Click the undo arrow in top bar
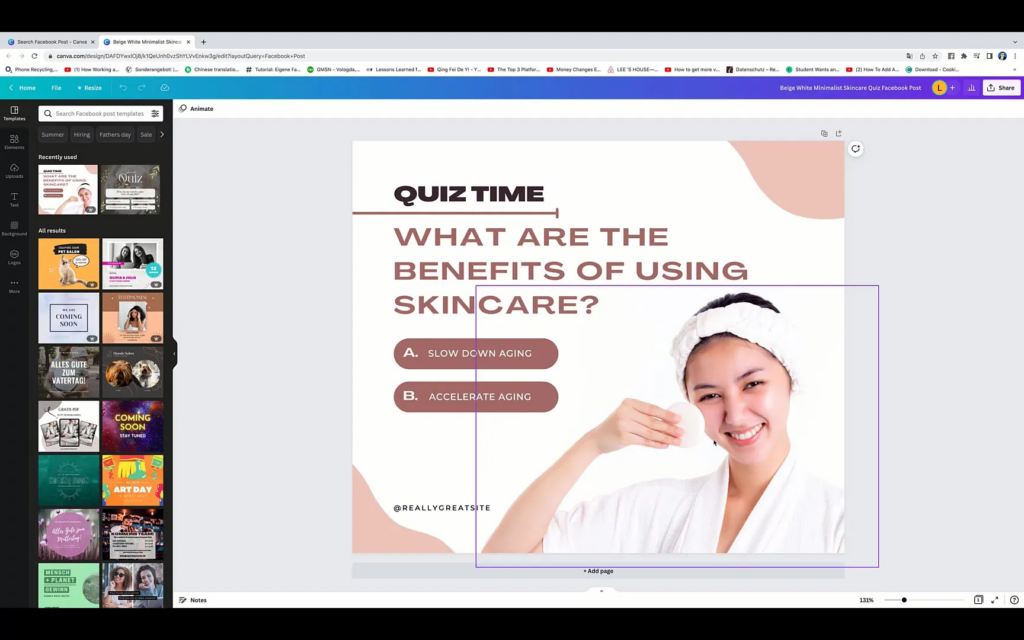The image size is (1024, 640). click(123, 88)
